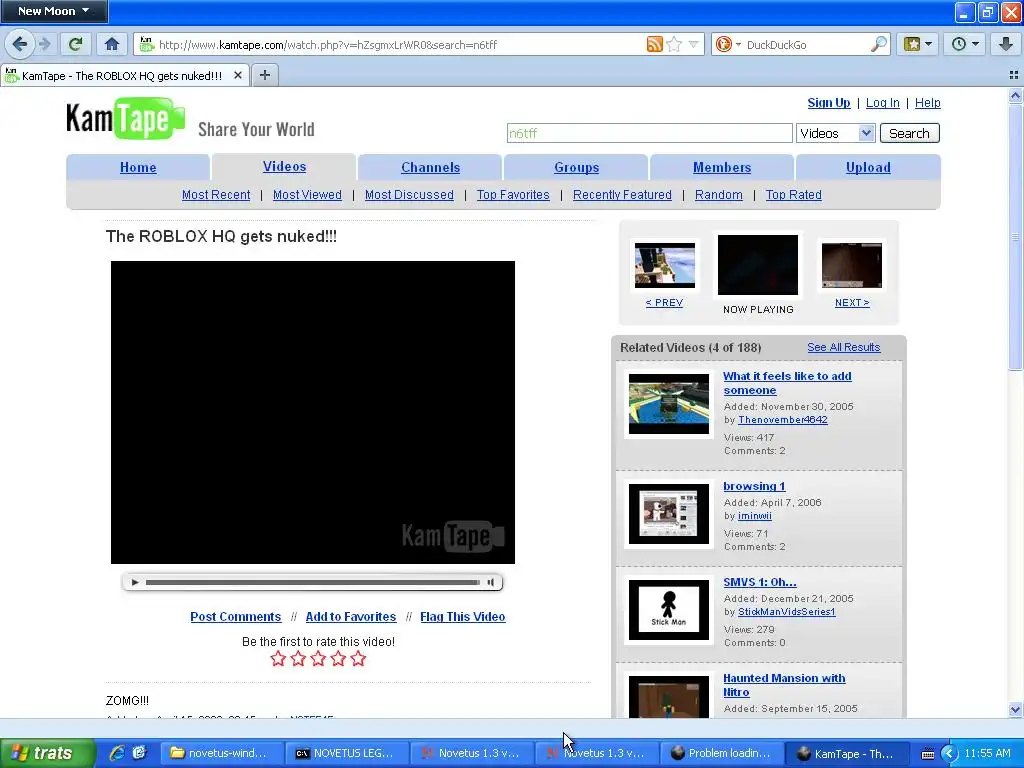Click Most Discussed submenu link
The width and height of the screenshot is (1024, 768).
pyautogui.click(x=409, y=195)
